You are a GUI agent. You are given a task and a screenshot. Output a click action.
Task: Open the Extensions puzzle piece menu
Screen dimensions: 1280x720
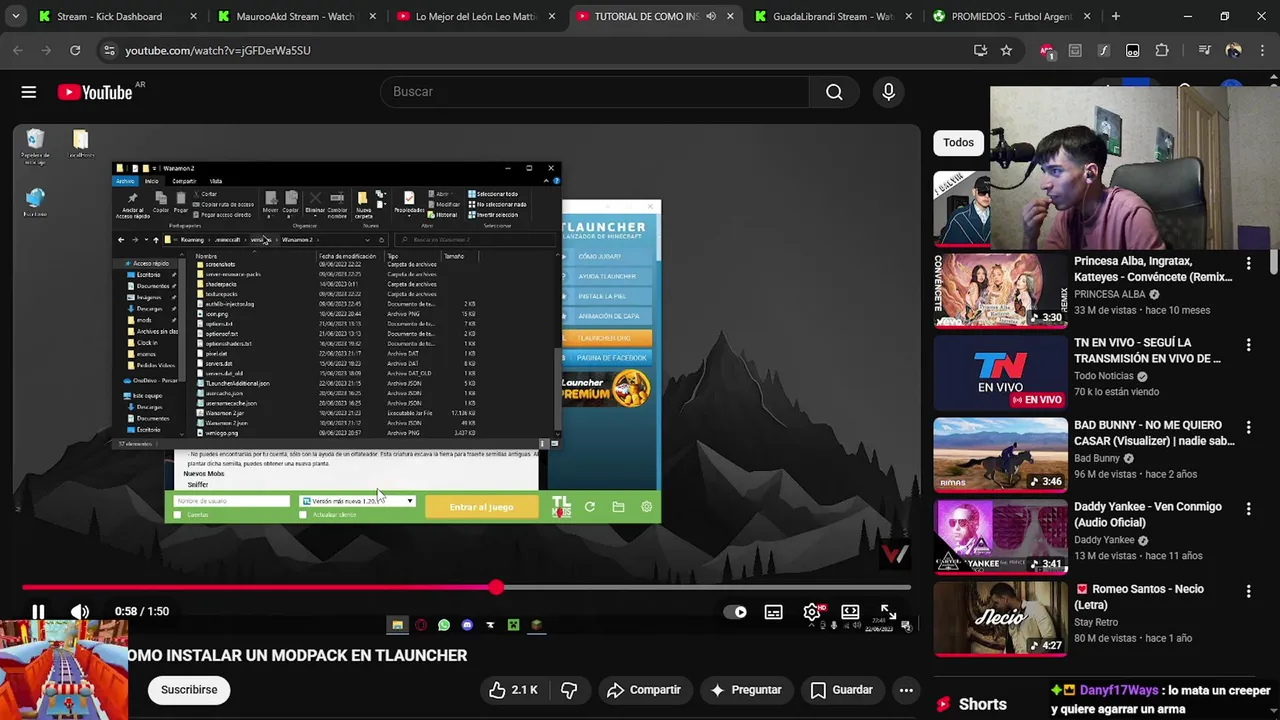[1161, 50]
